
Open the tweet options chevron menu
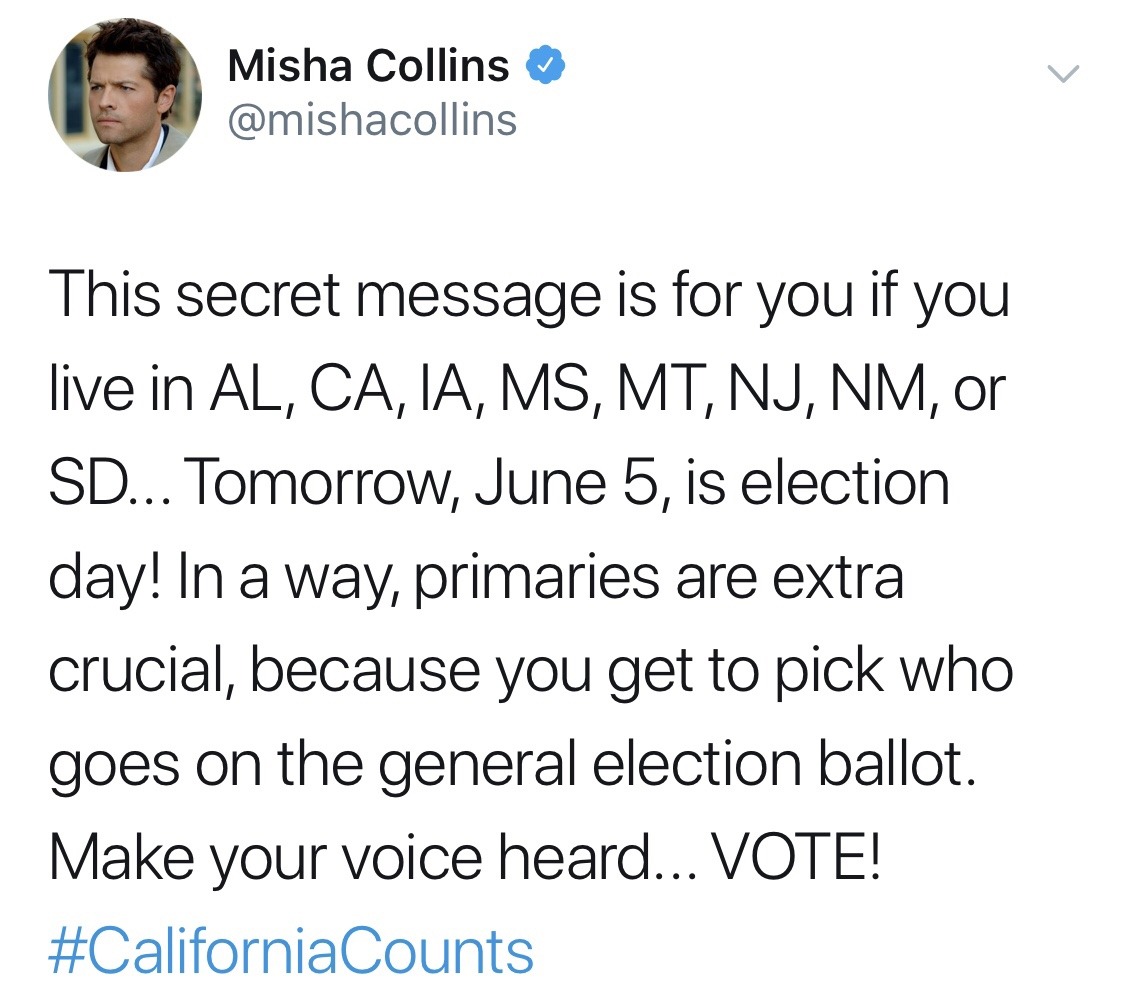1064,74
